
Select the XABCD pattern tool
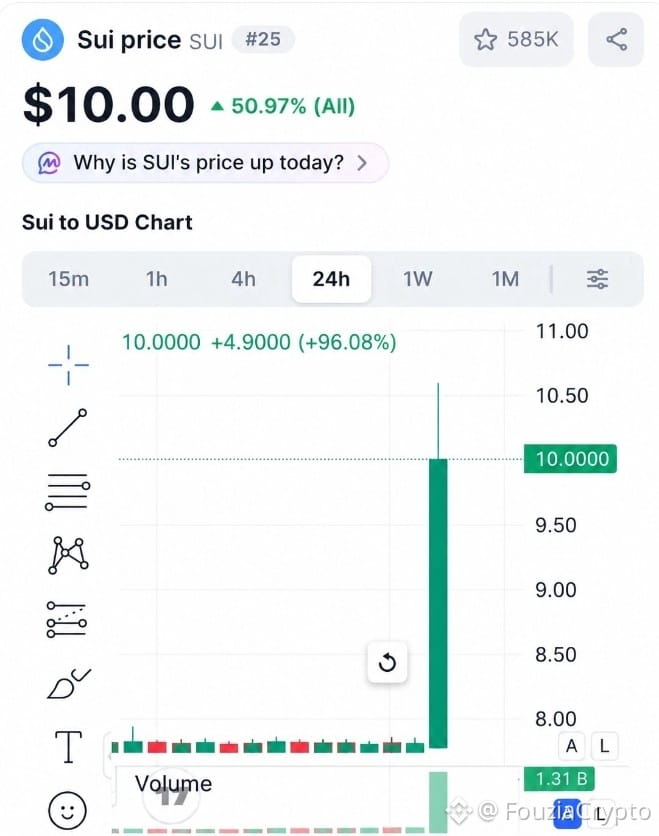68,555
